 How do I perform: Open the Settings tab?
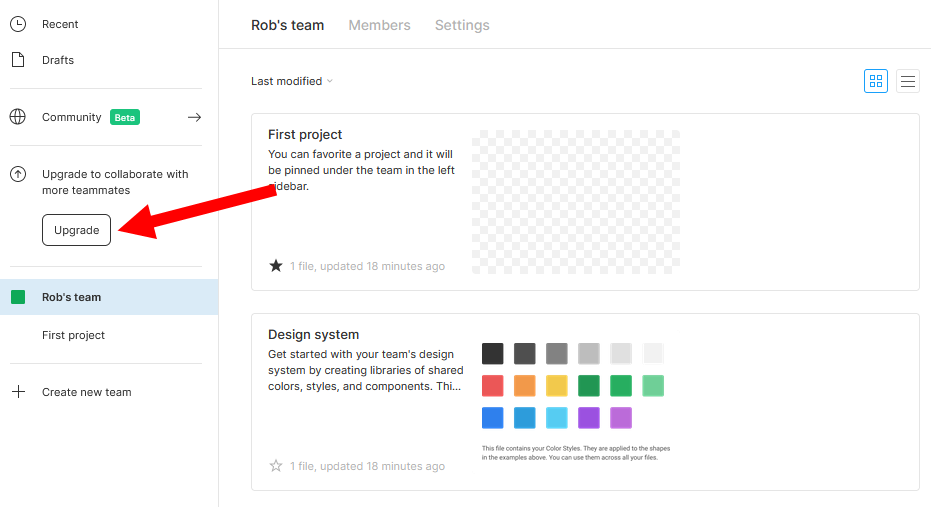tap(462, 25)
